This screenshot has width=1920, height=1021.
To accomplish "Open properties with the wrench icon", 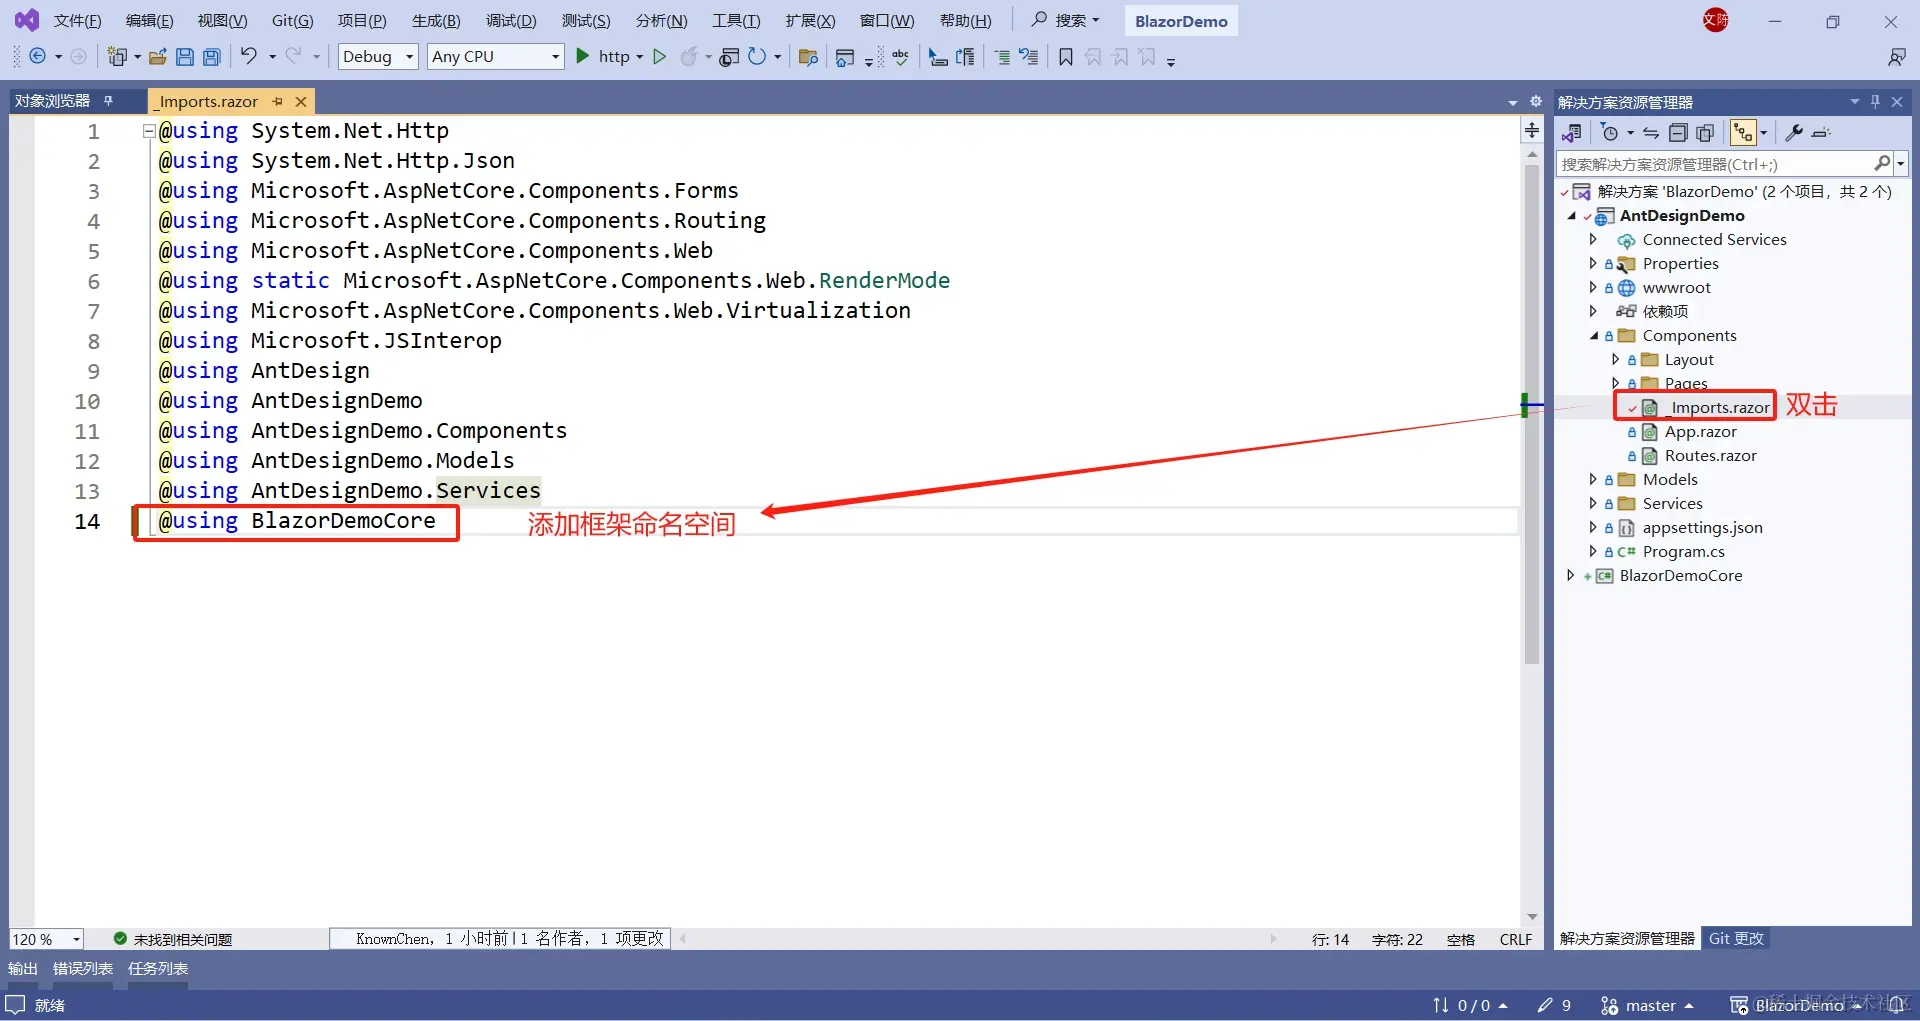I will (1794, 133).
